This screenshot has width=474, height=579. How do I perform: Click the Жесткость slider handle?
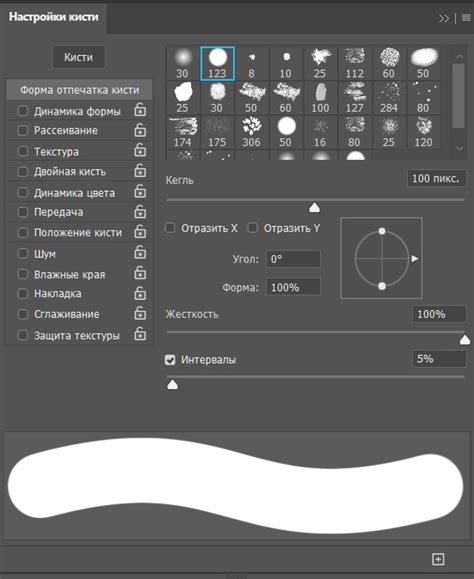pyautogui.click(x=465, y=339)
